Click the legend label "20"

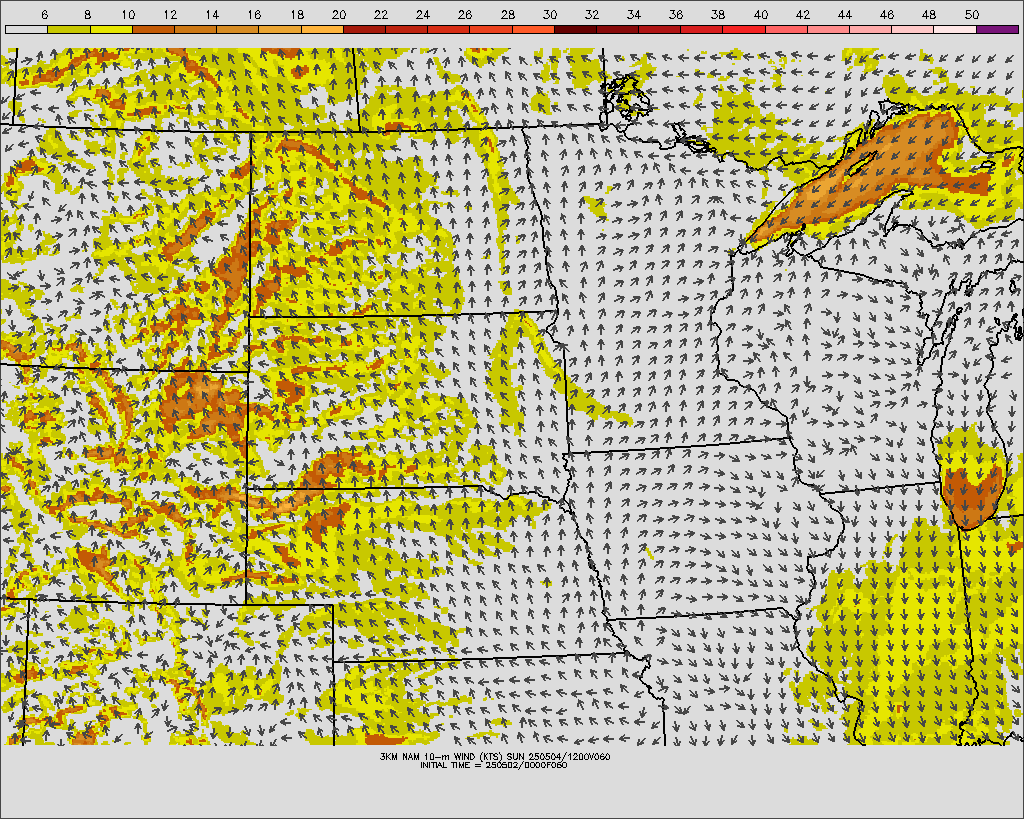(339, 14)
